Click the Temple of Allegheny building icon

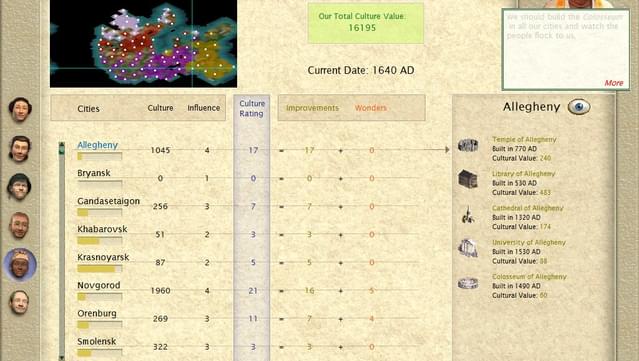(468, 145)
